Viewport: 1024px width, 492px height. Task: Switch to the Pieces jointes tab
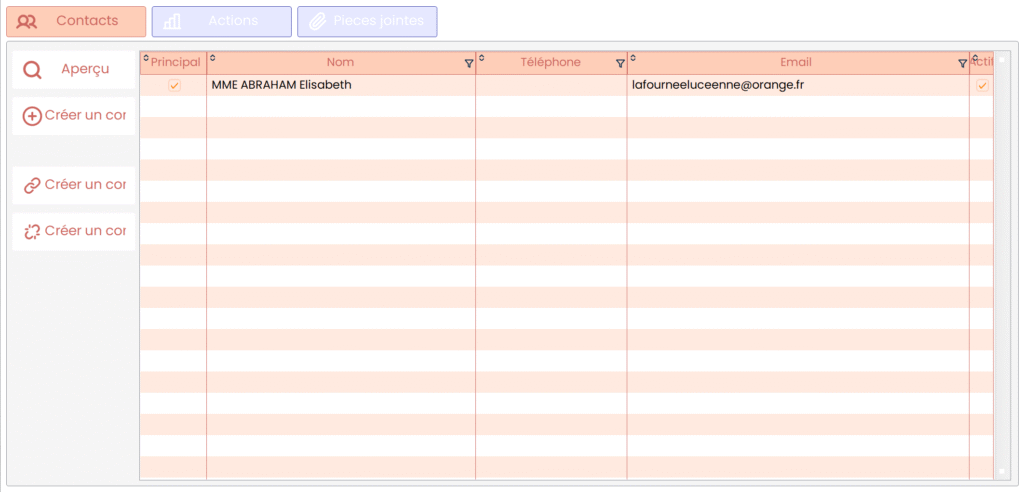click(x=367, y=21)
